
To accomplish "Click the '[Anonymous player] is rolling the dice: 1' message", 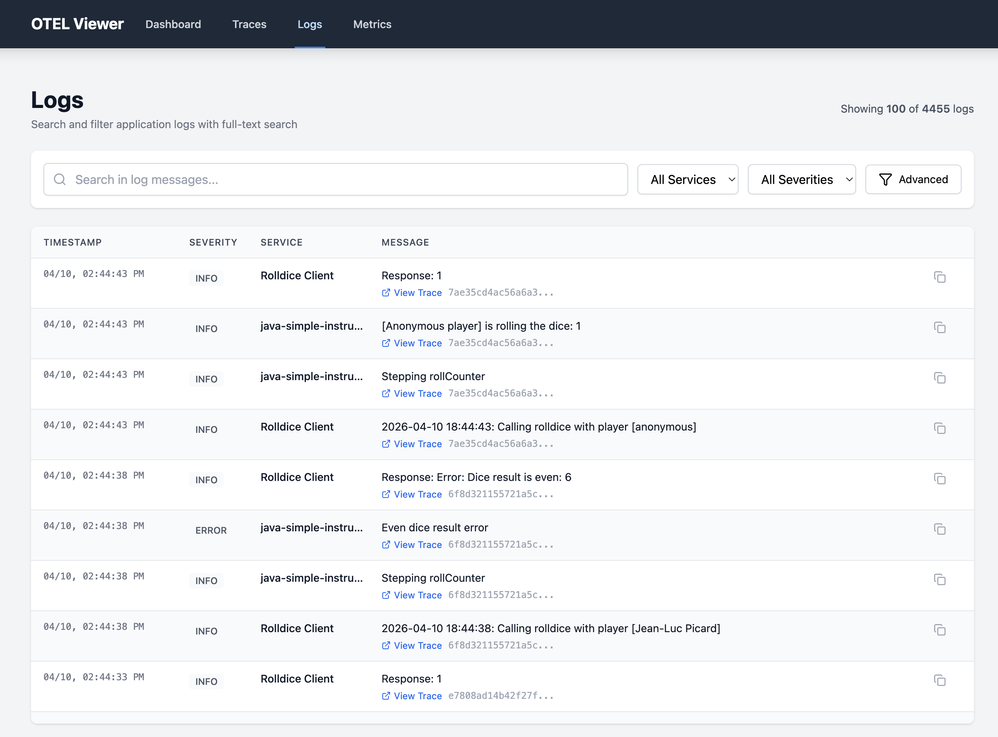I will [481, 326].
